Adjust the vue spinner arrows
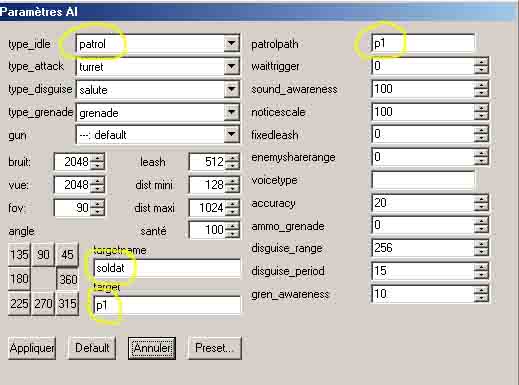519x385 pixels. click(98, 185)
